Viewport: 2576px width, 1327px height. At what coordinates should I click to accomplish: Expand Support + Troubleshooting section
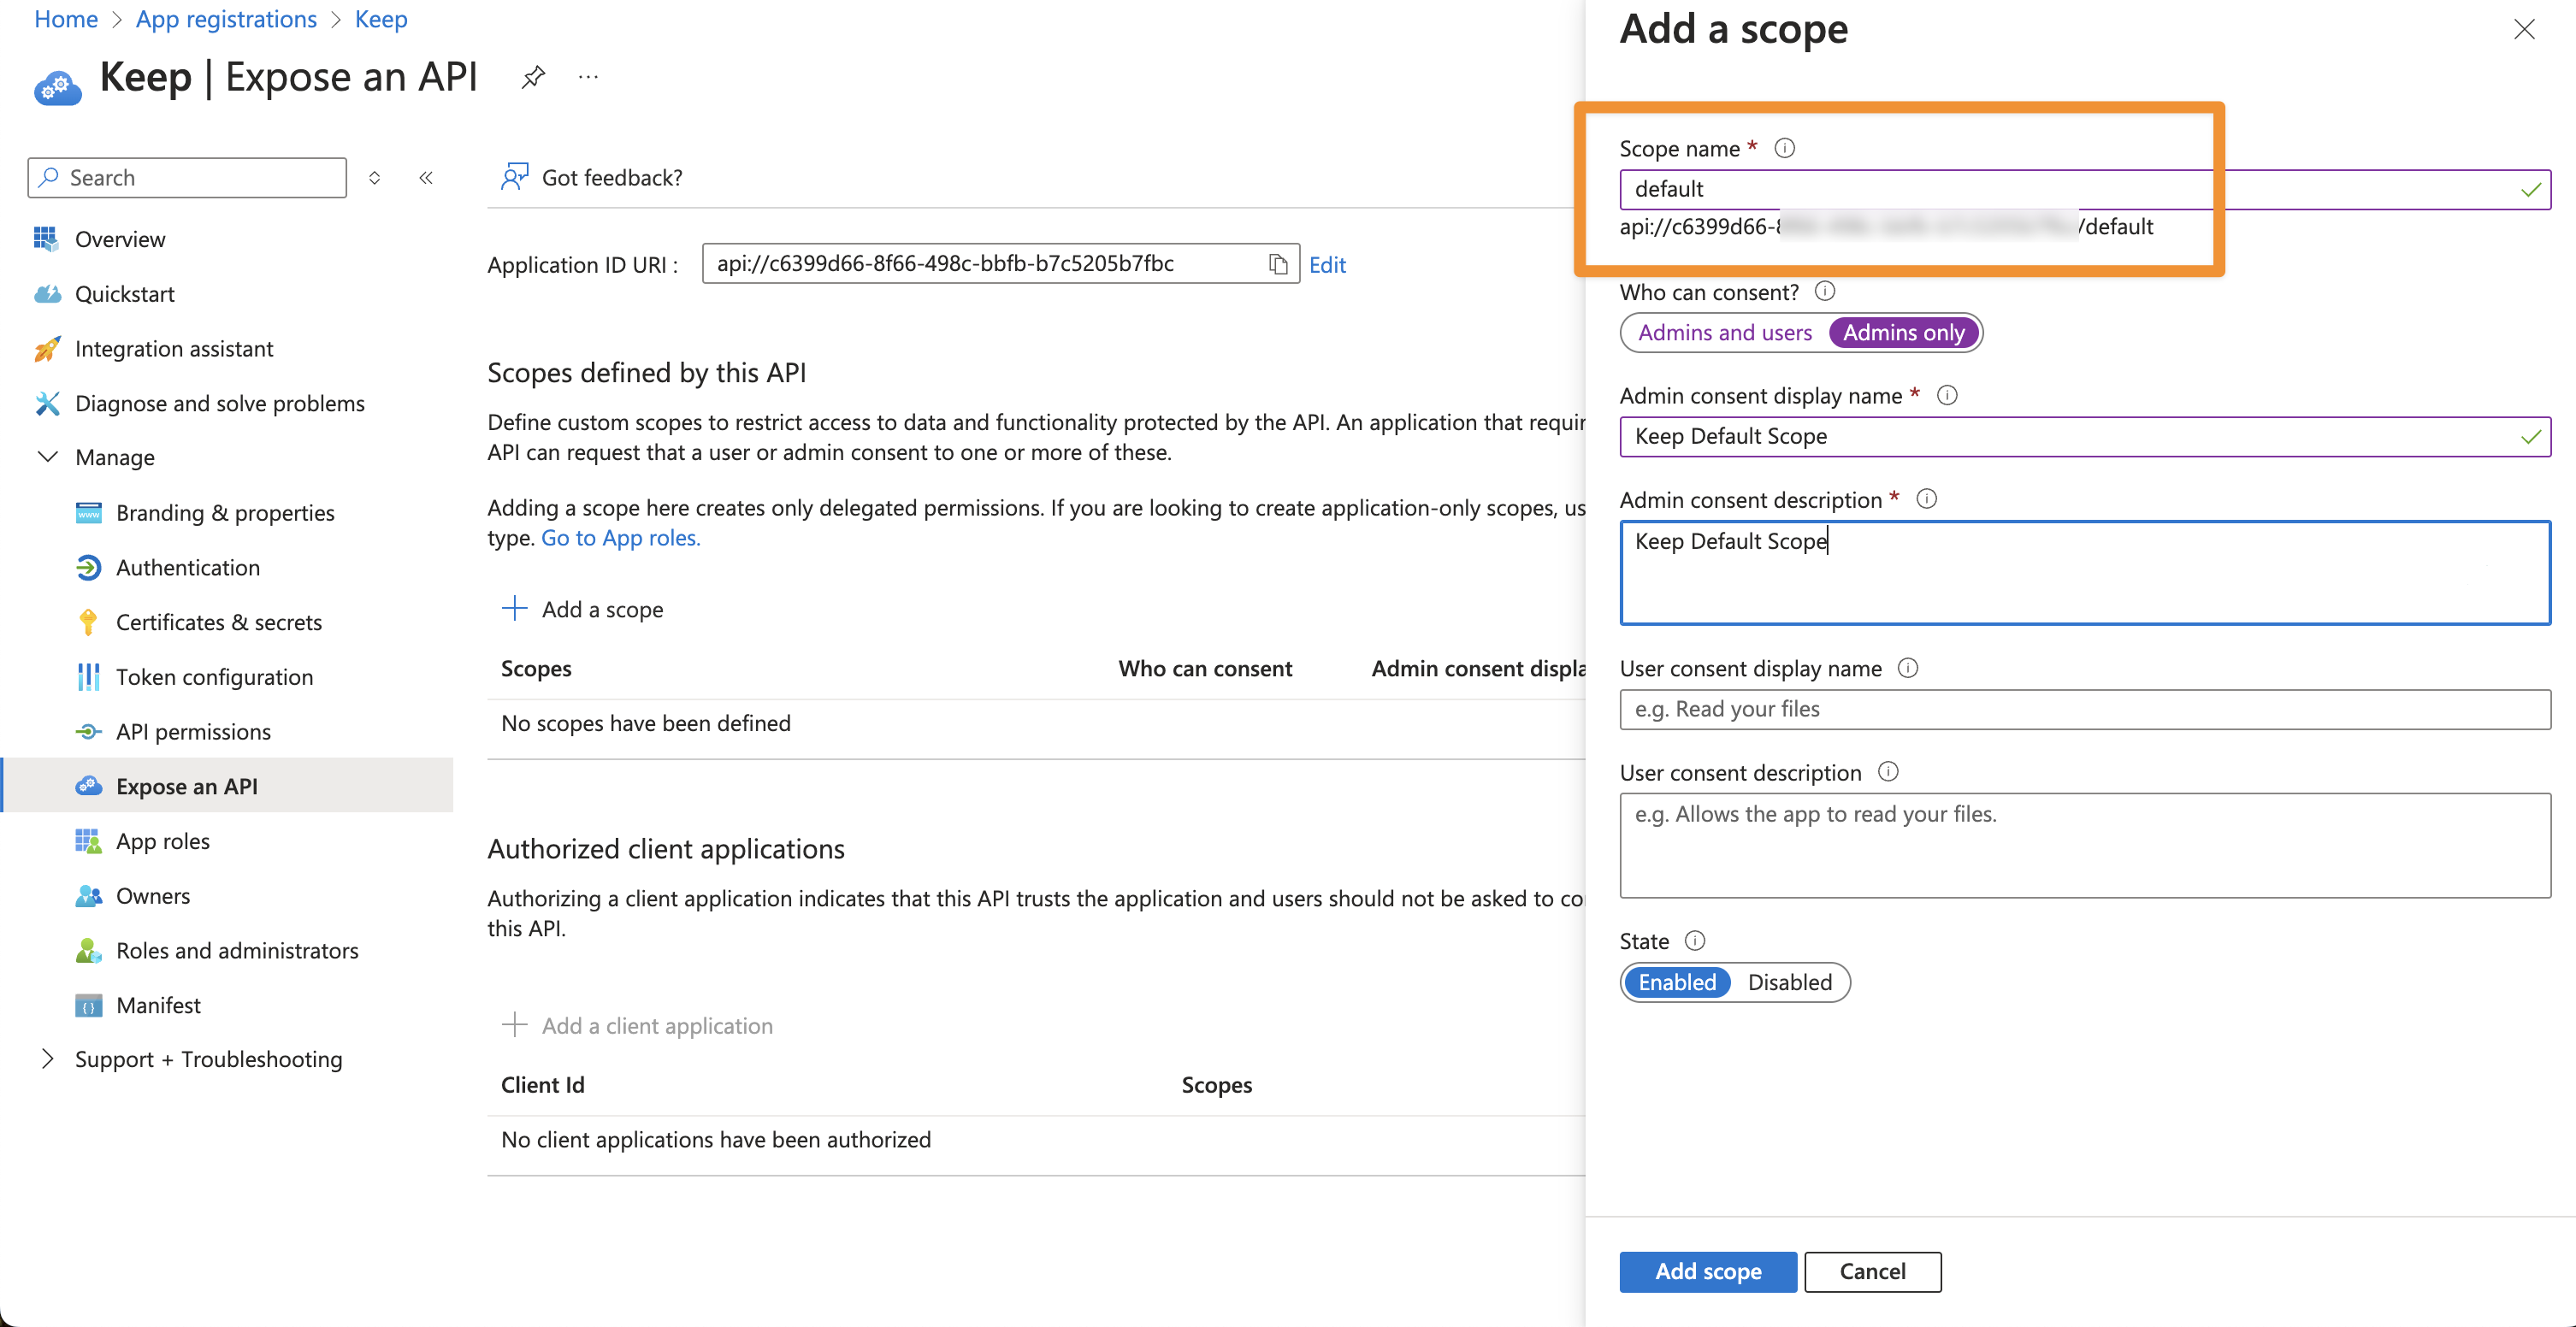[x=47, y=1059]
